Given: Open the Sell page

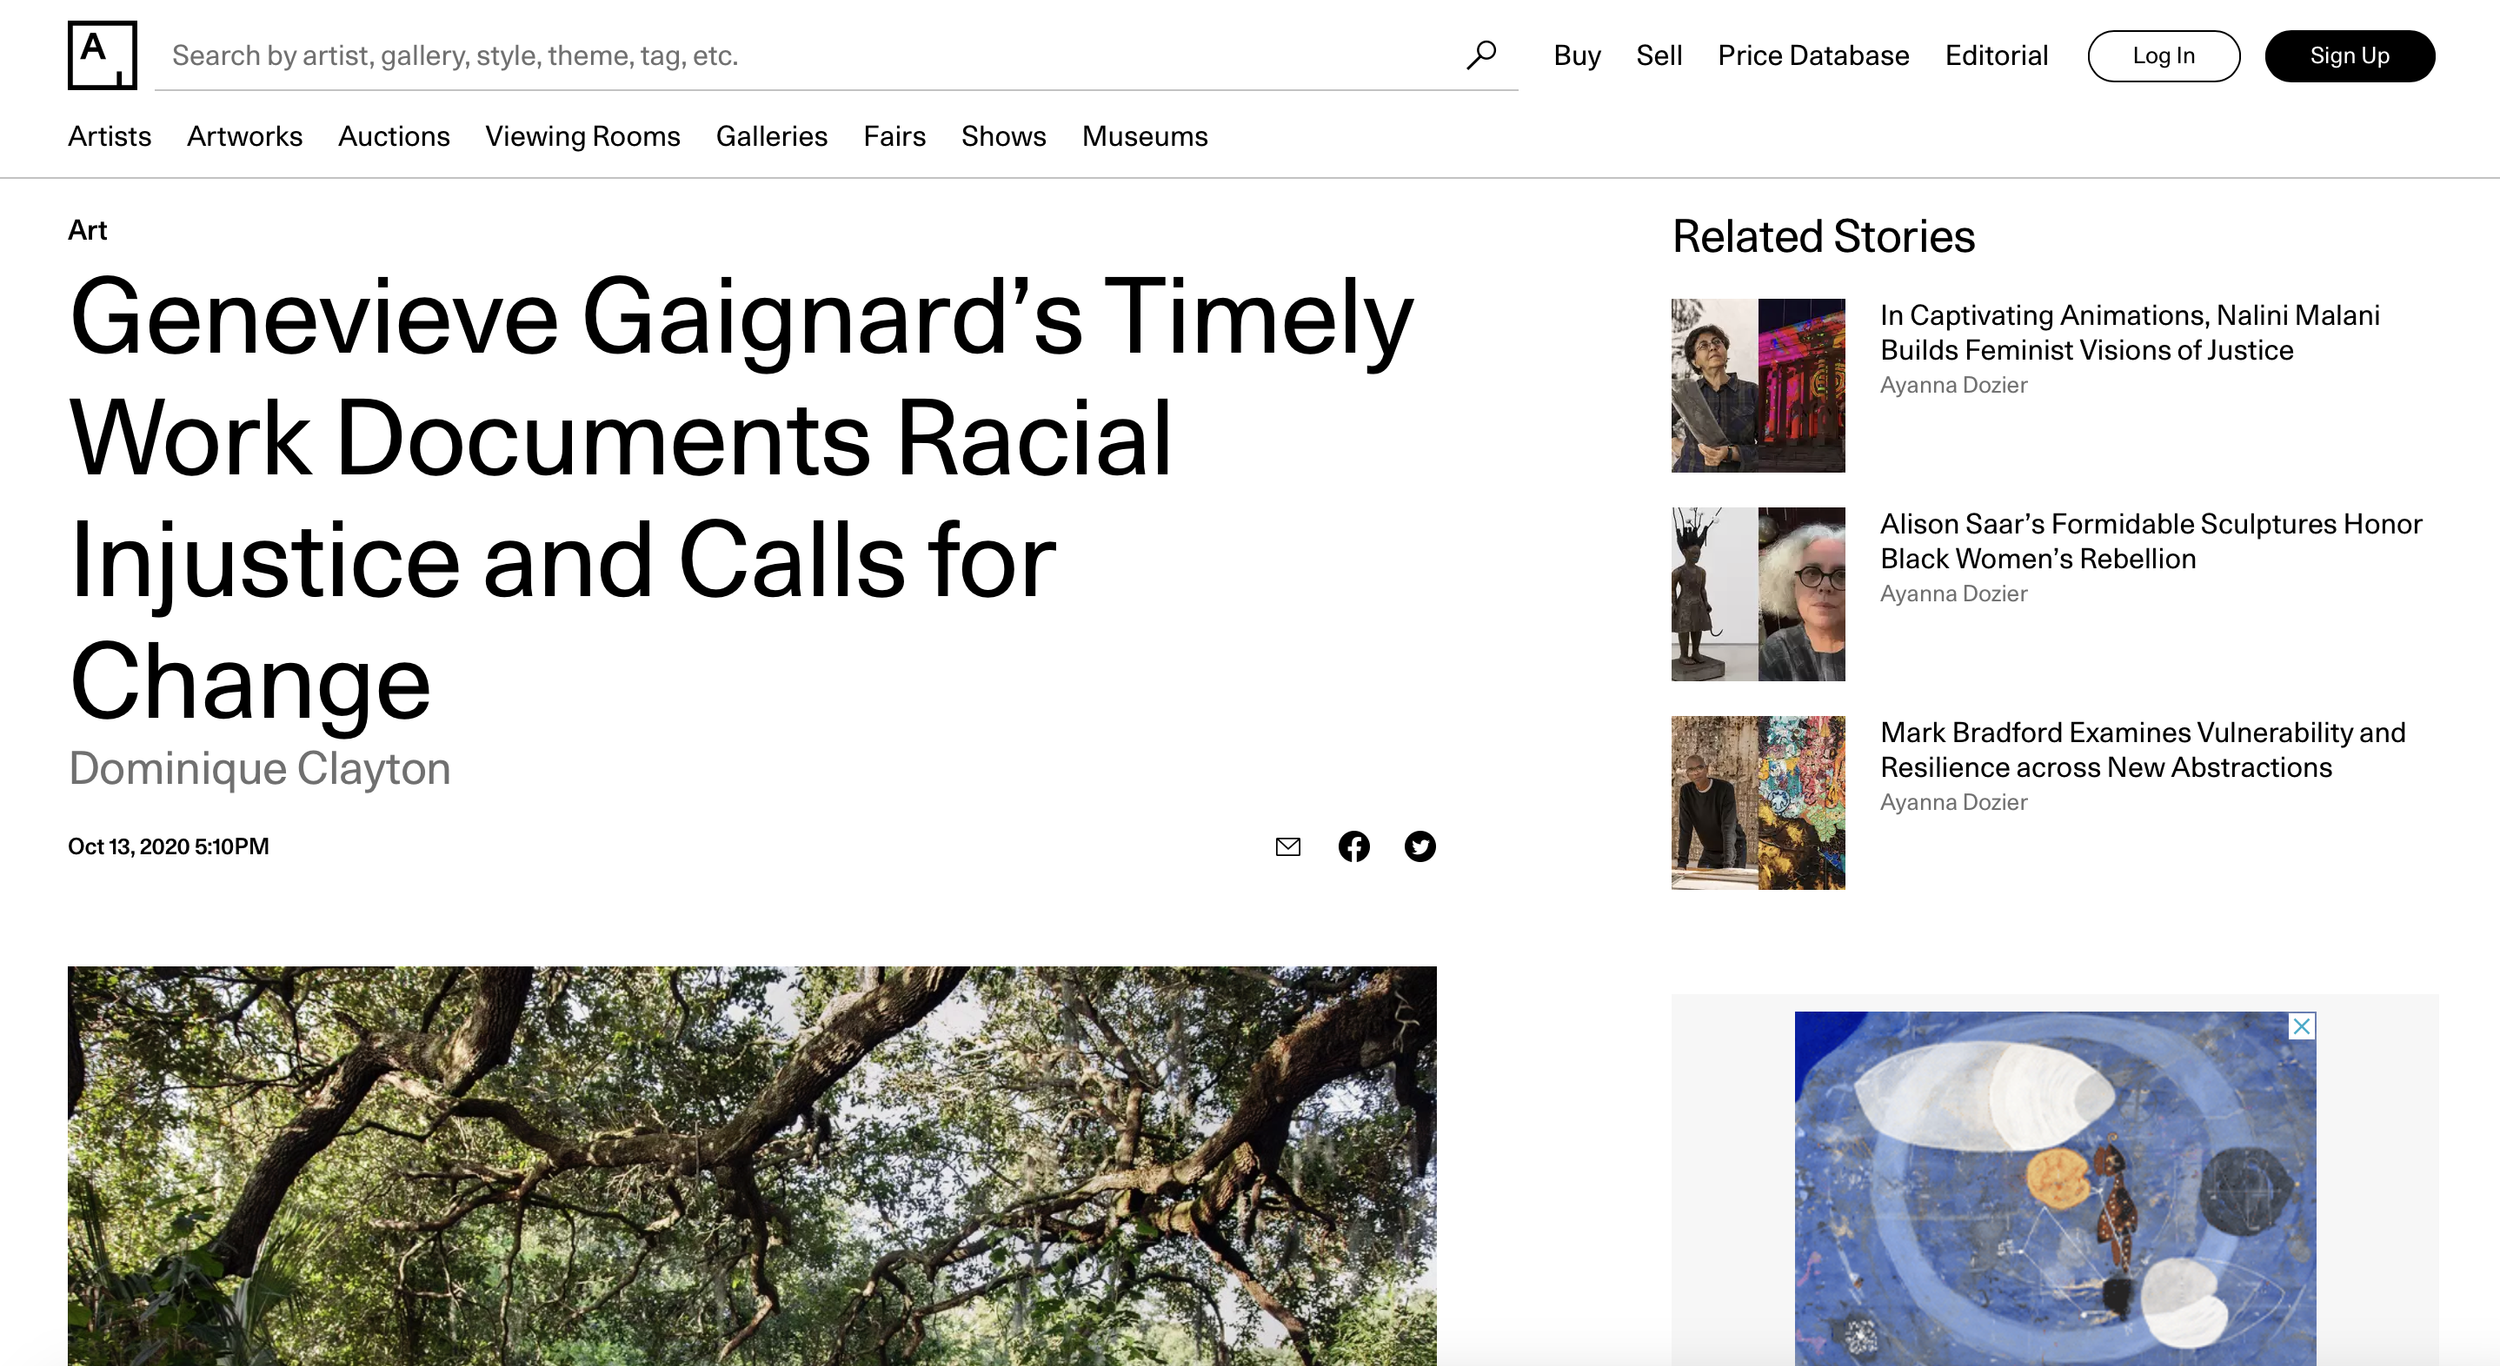Looking at the screenshot, I should 1659,55.
